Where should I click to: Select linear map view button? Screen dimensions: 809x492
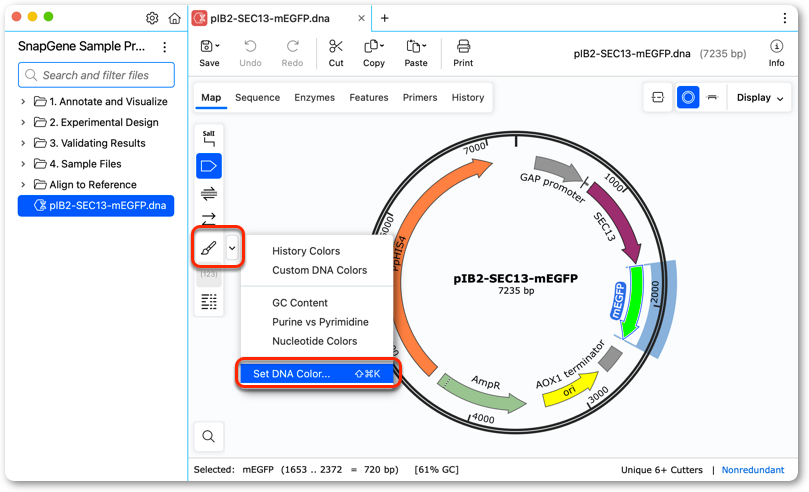coord(713,97)
